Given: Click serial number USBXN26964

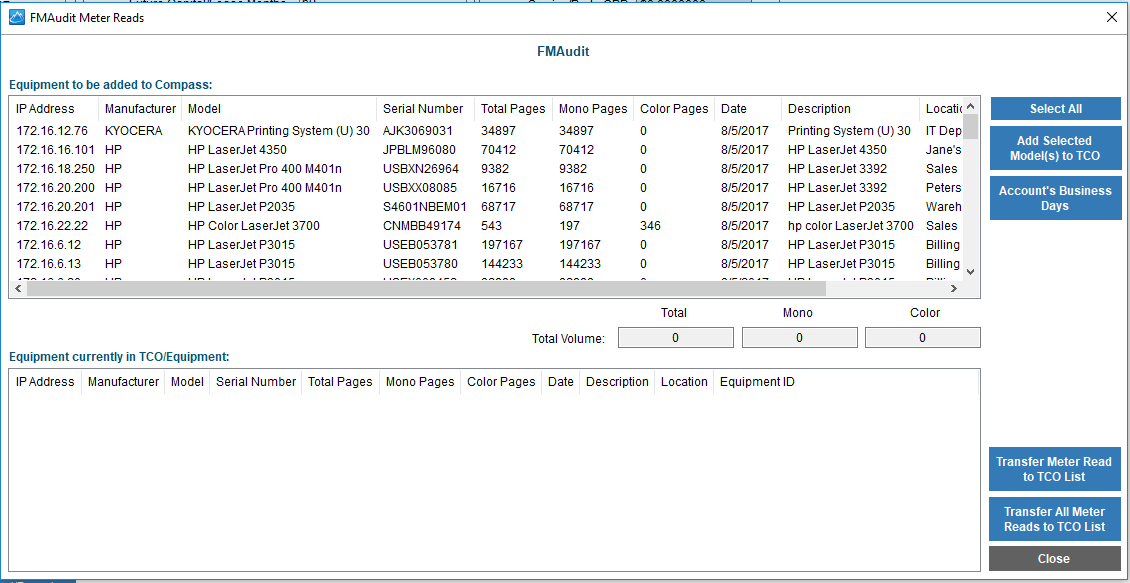Looking at the screenshot, I should point(421,169).
